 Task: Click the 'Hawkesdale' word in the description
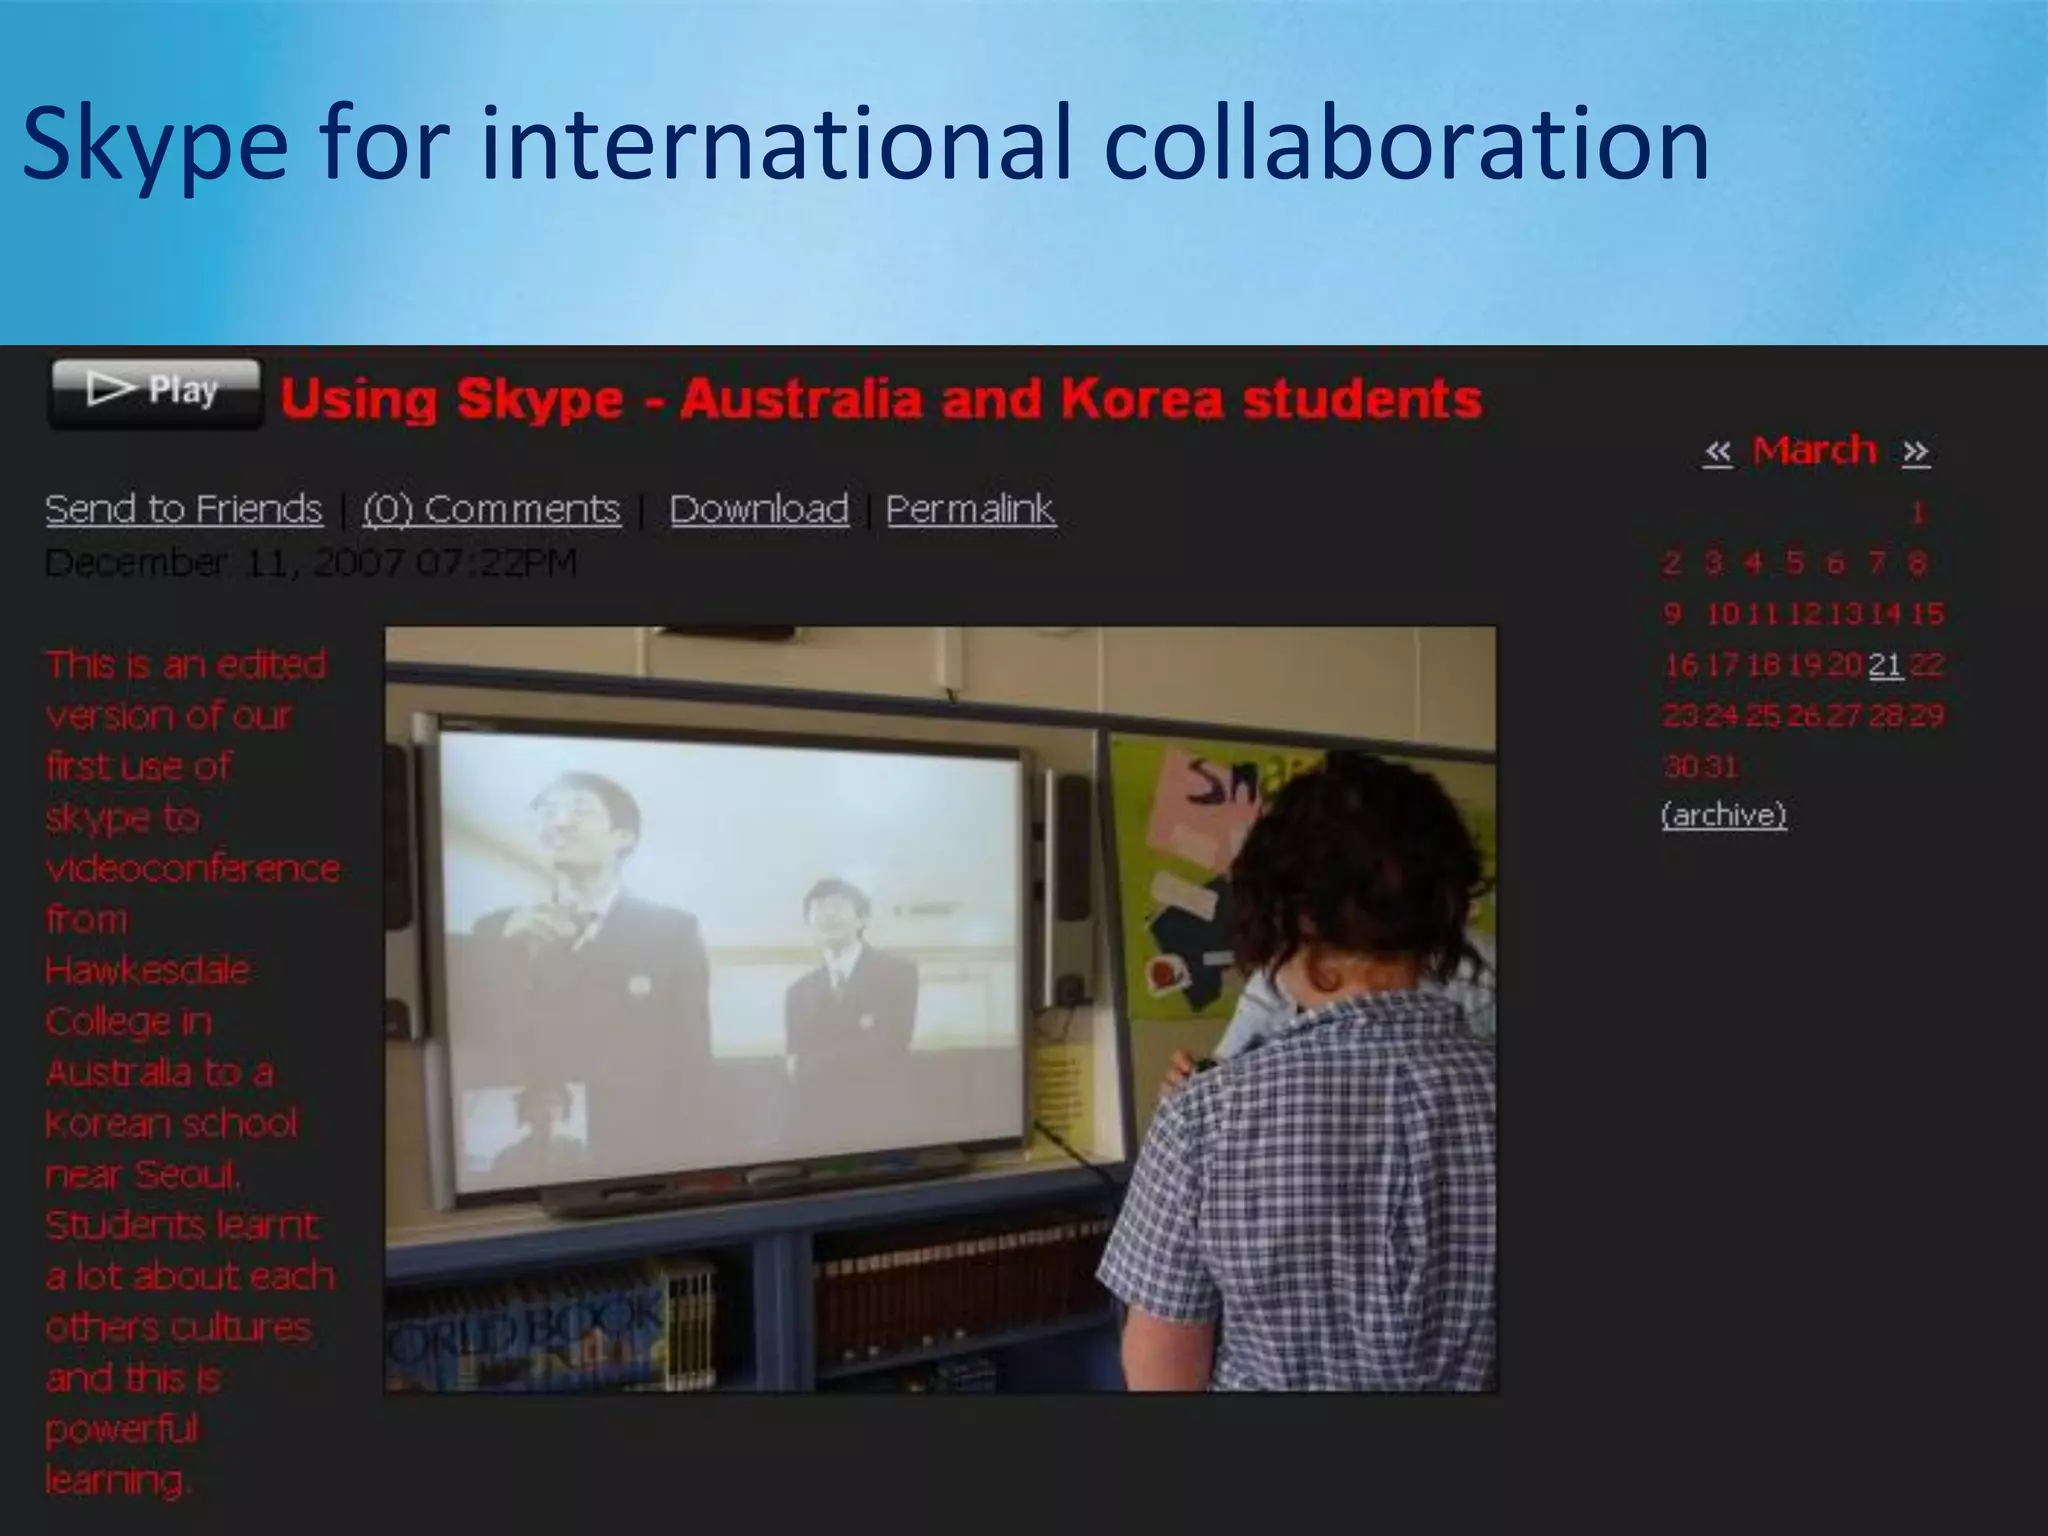tap(147, 969)
